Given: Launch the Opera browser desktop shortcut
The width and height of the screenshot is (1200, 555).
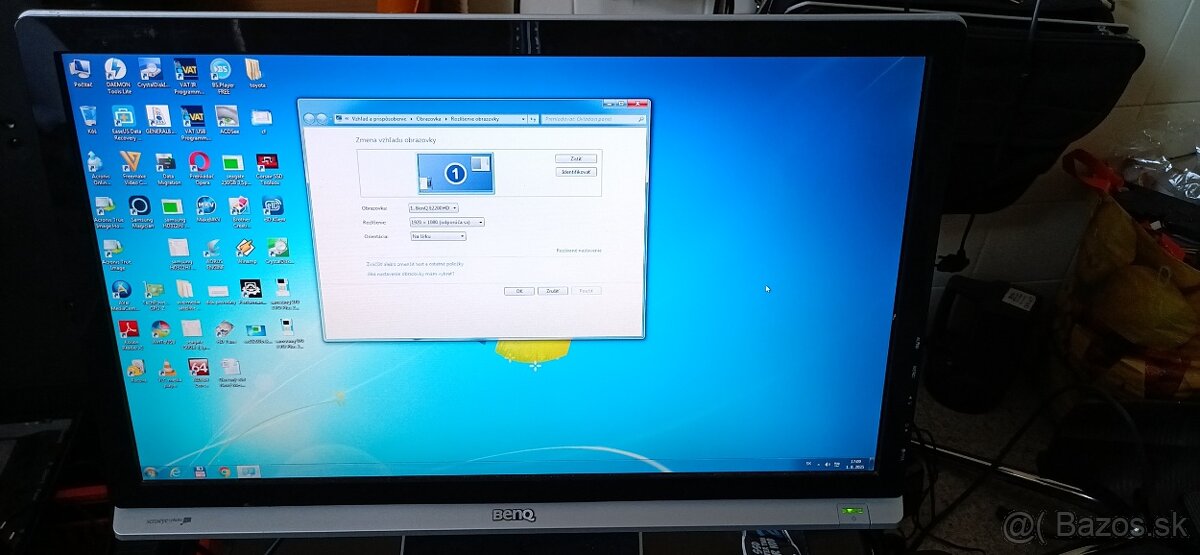Looking at the screenshot, I should pos(199,168).
